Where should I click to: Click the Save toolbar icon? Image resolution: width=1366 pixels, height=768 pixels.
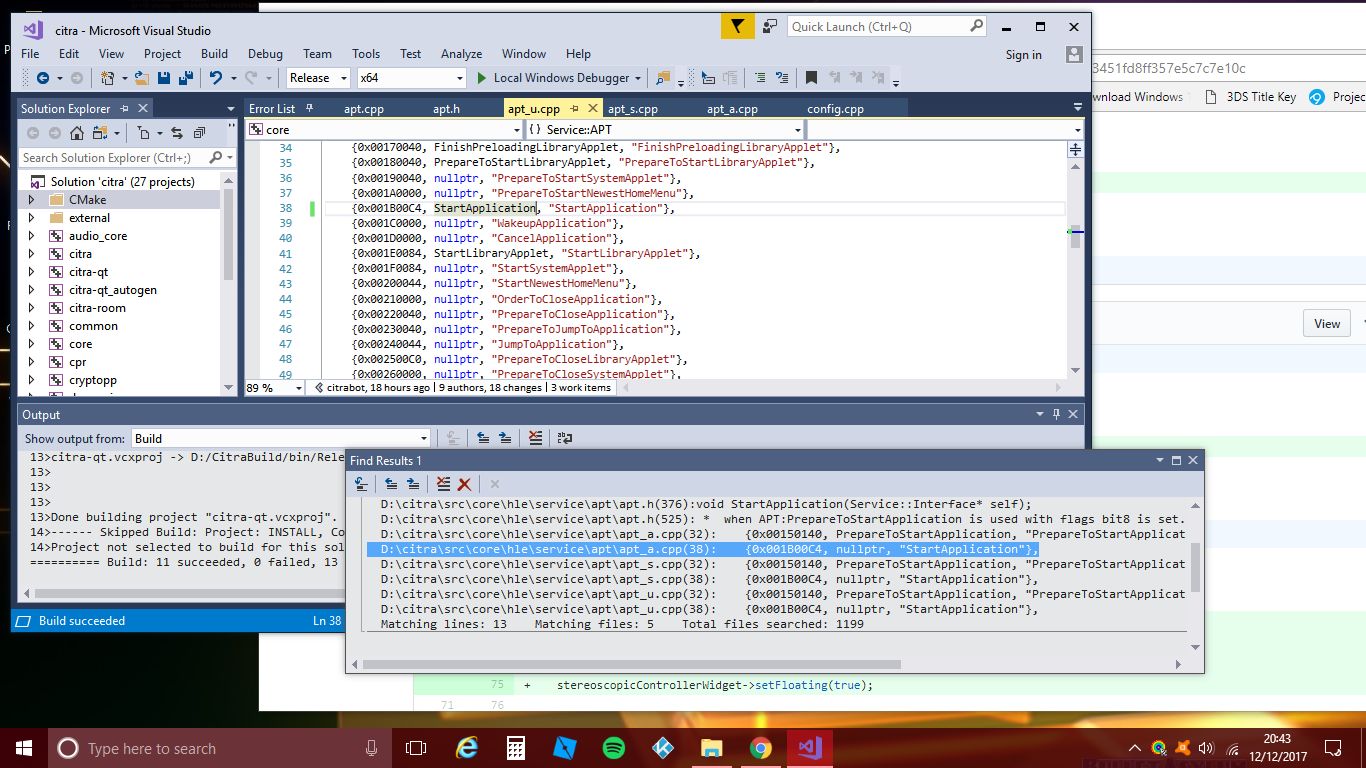[164, 78]
